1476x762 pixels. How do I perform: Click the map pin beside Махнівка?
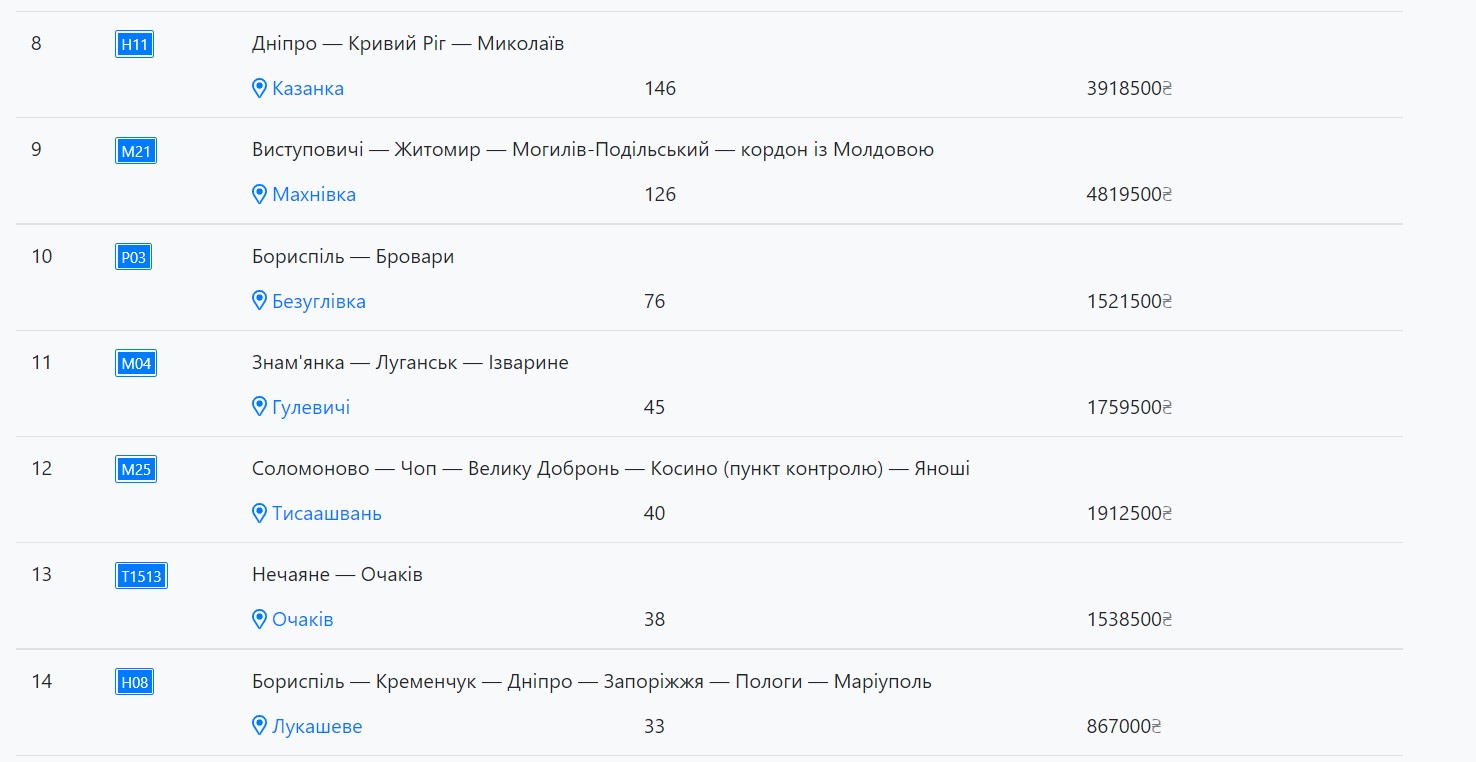tap(259, 194)
